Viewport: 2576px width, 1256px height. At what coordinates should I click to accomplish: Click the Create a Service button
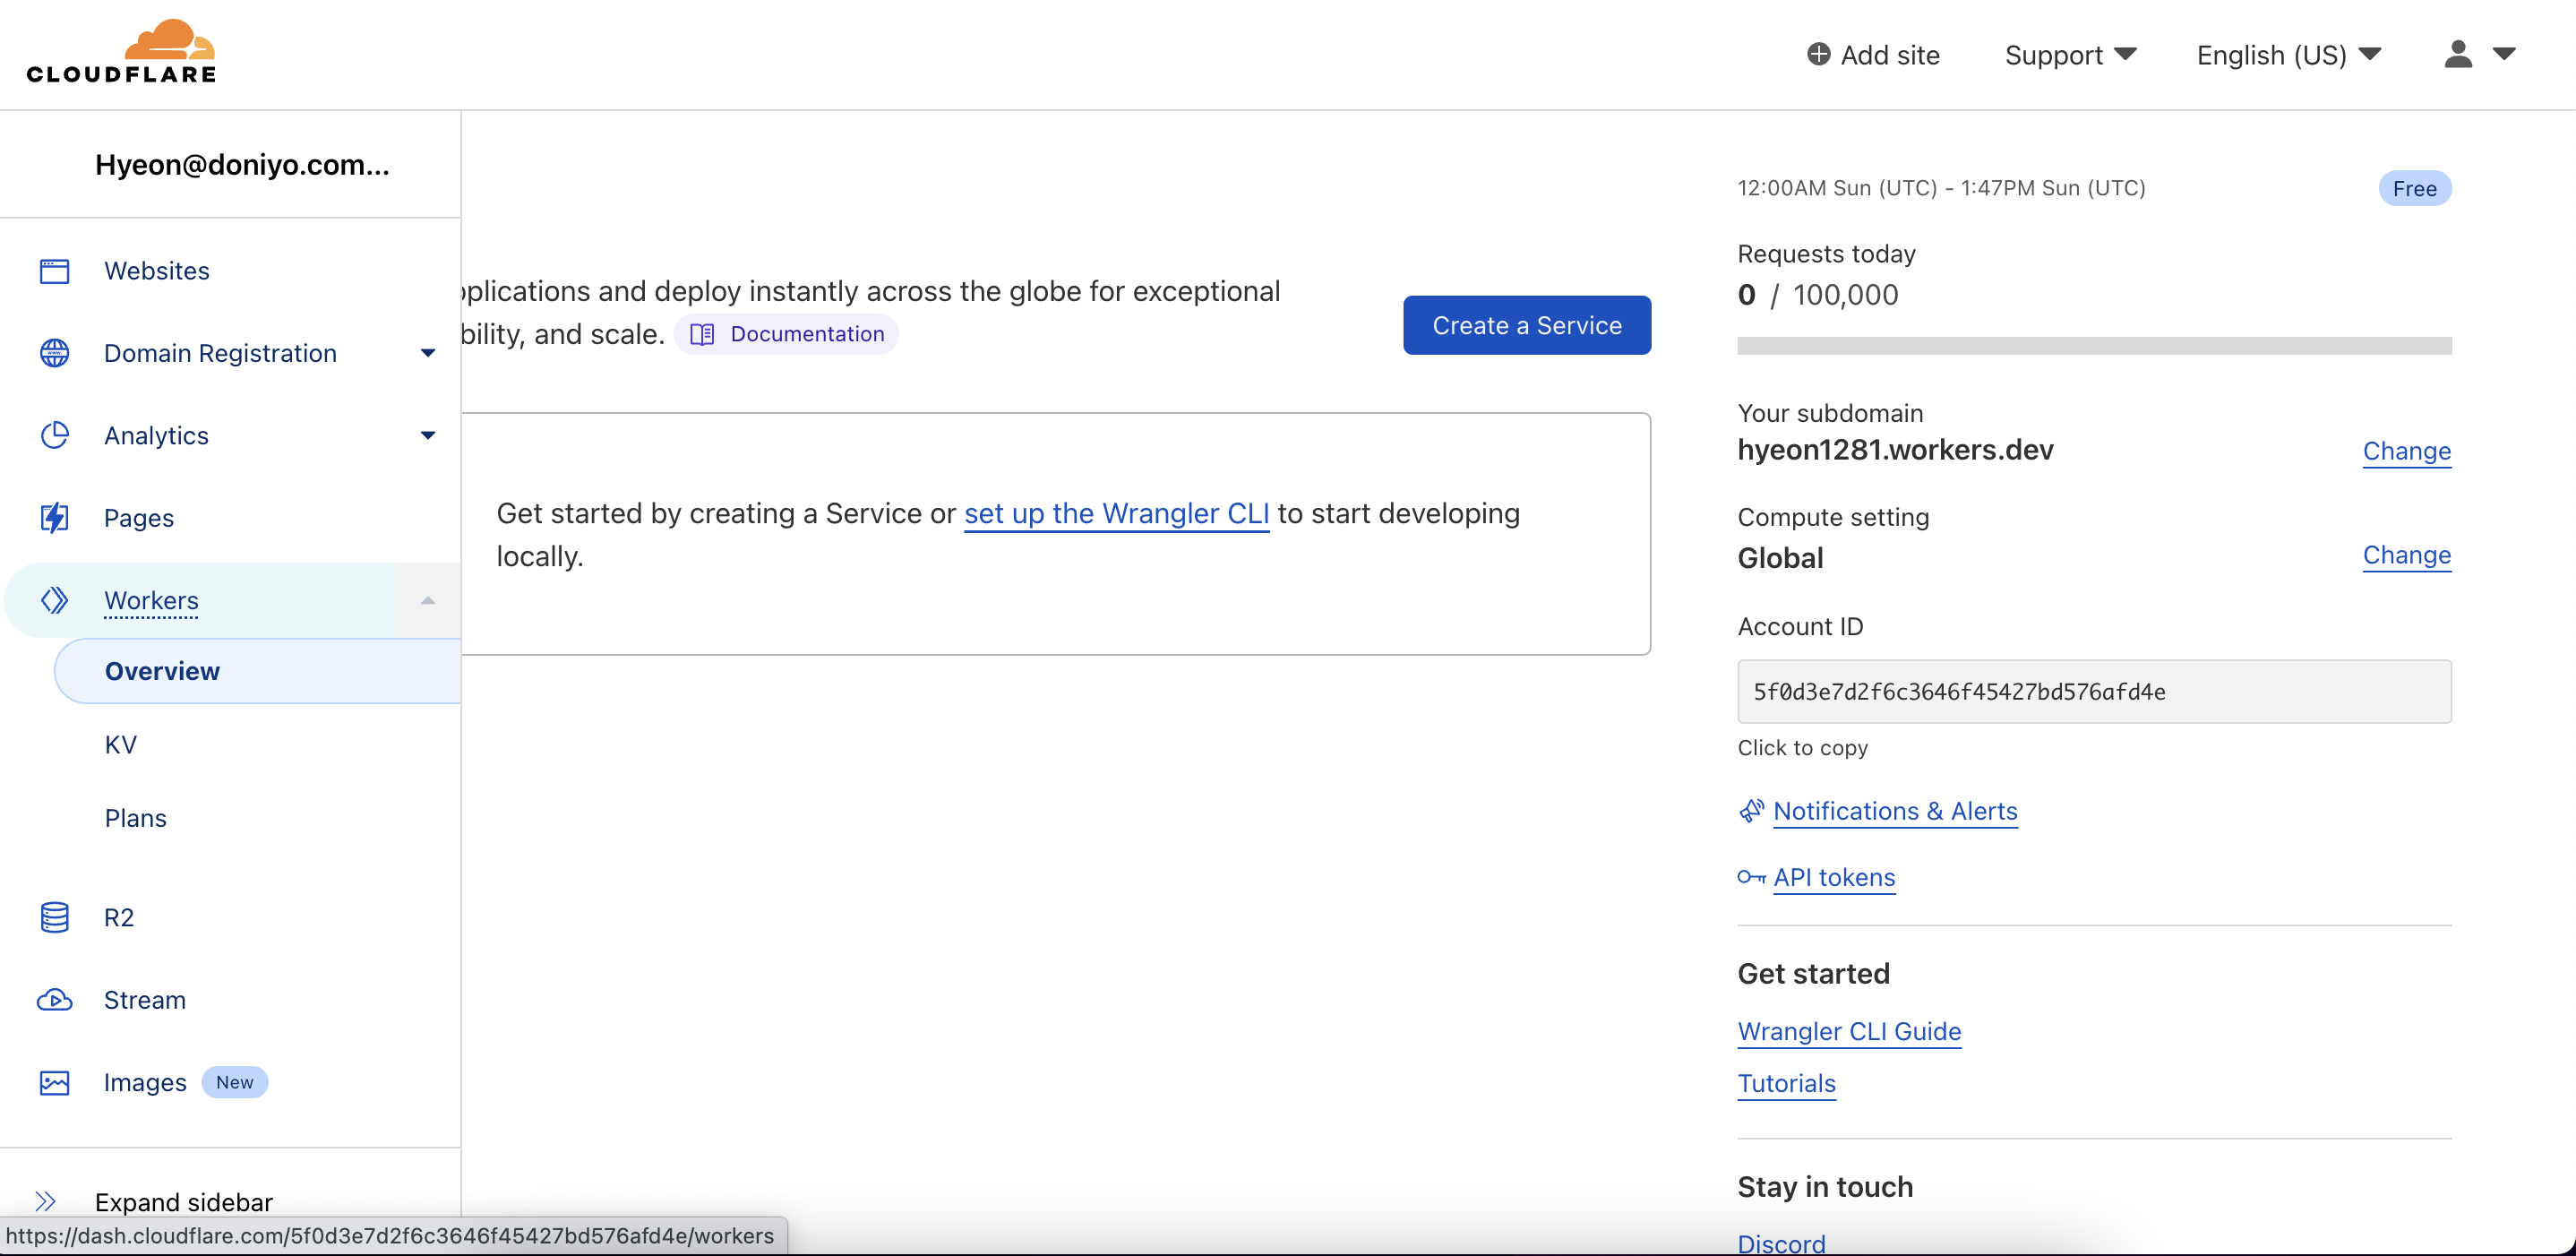pyautogui.click(x=1526, y=325)
